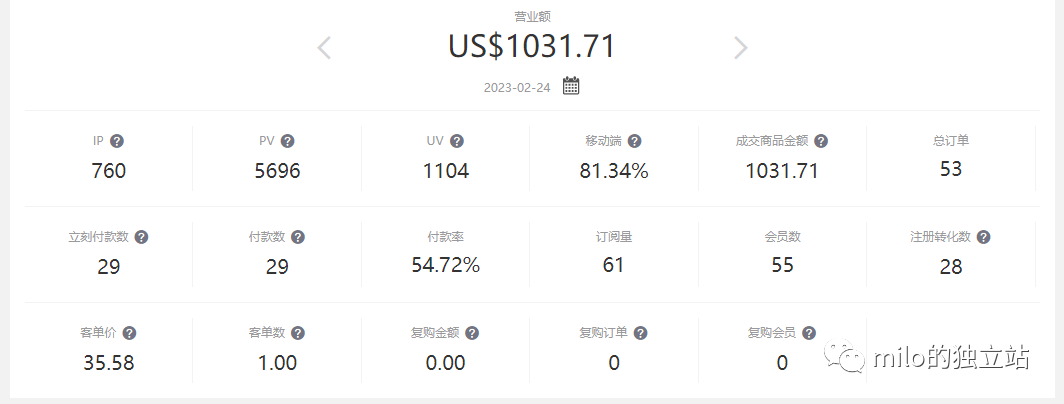Click the 总订单 value 53
Viewport: 1064px width, 404px height.
pyautogui.click(x=951, y=169)
